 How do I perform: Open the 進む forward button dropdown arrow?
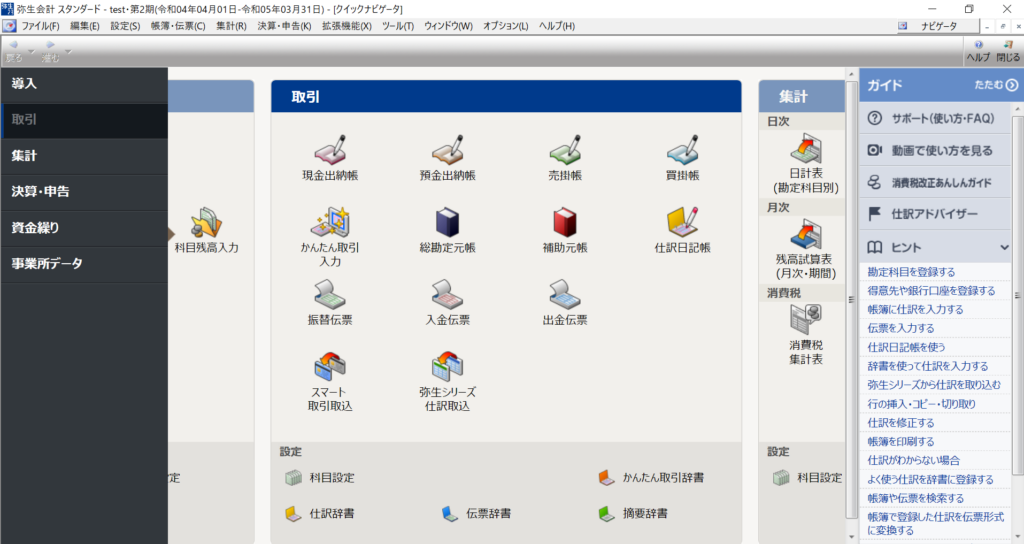pos(68,50)
